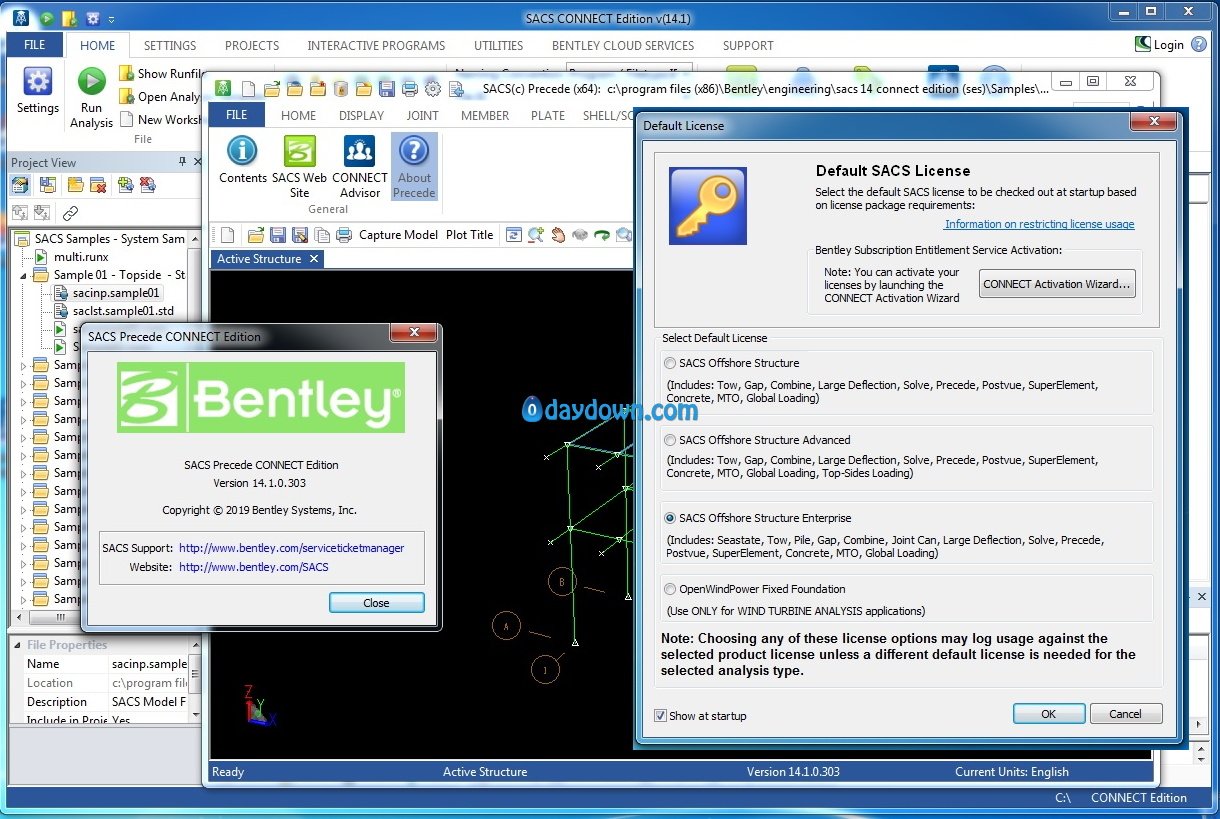Launch CONNECT Advisor in Precede

point(360,167)
